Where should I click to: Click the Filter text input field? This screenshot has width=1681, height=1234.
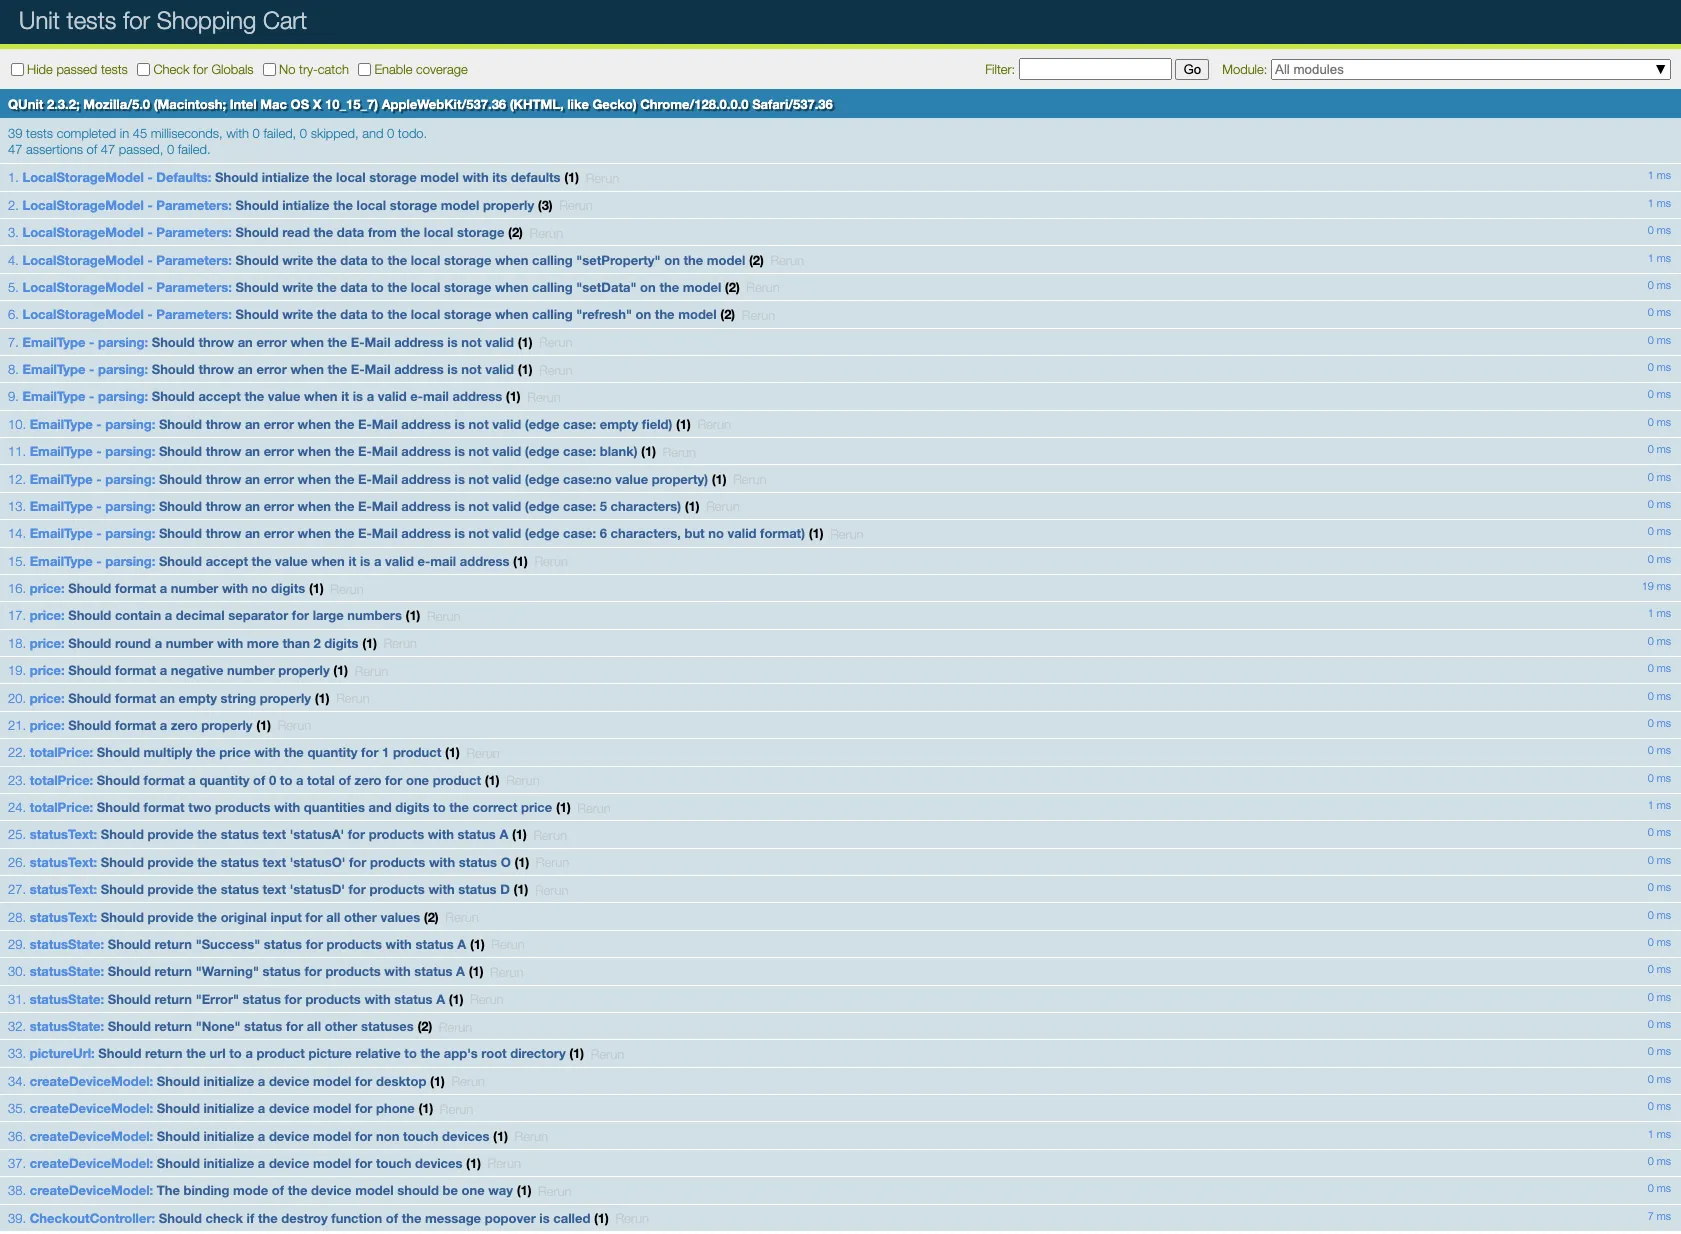[1094, 69]
